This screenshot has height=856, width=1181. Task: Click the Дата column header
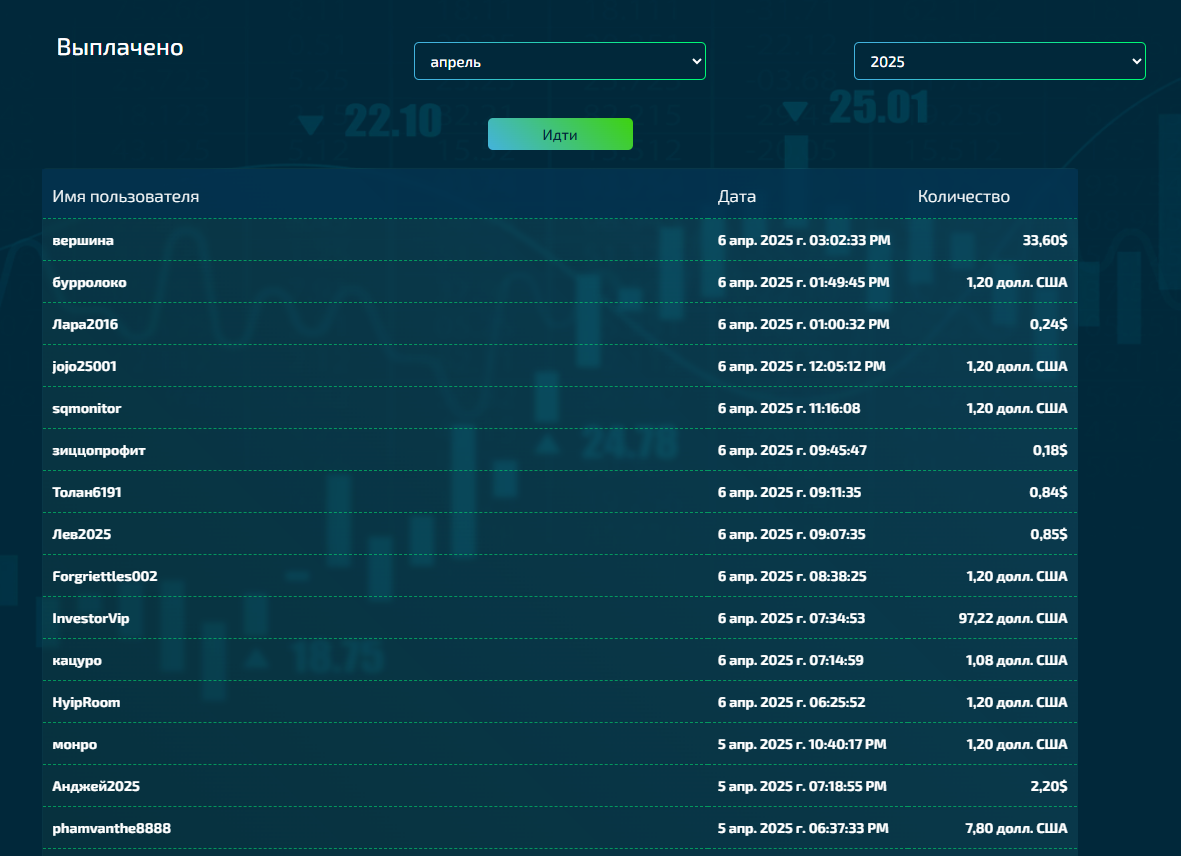pyautogui.click(x=737, y=196)
